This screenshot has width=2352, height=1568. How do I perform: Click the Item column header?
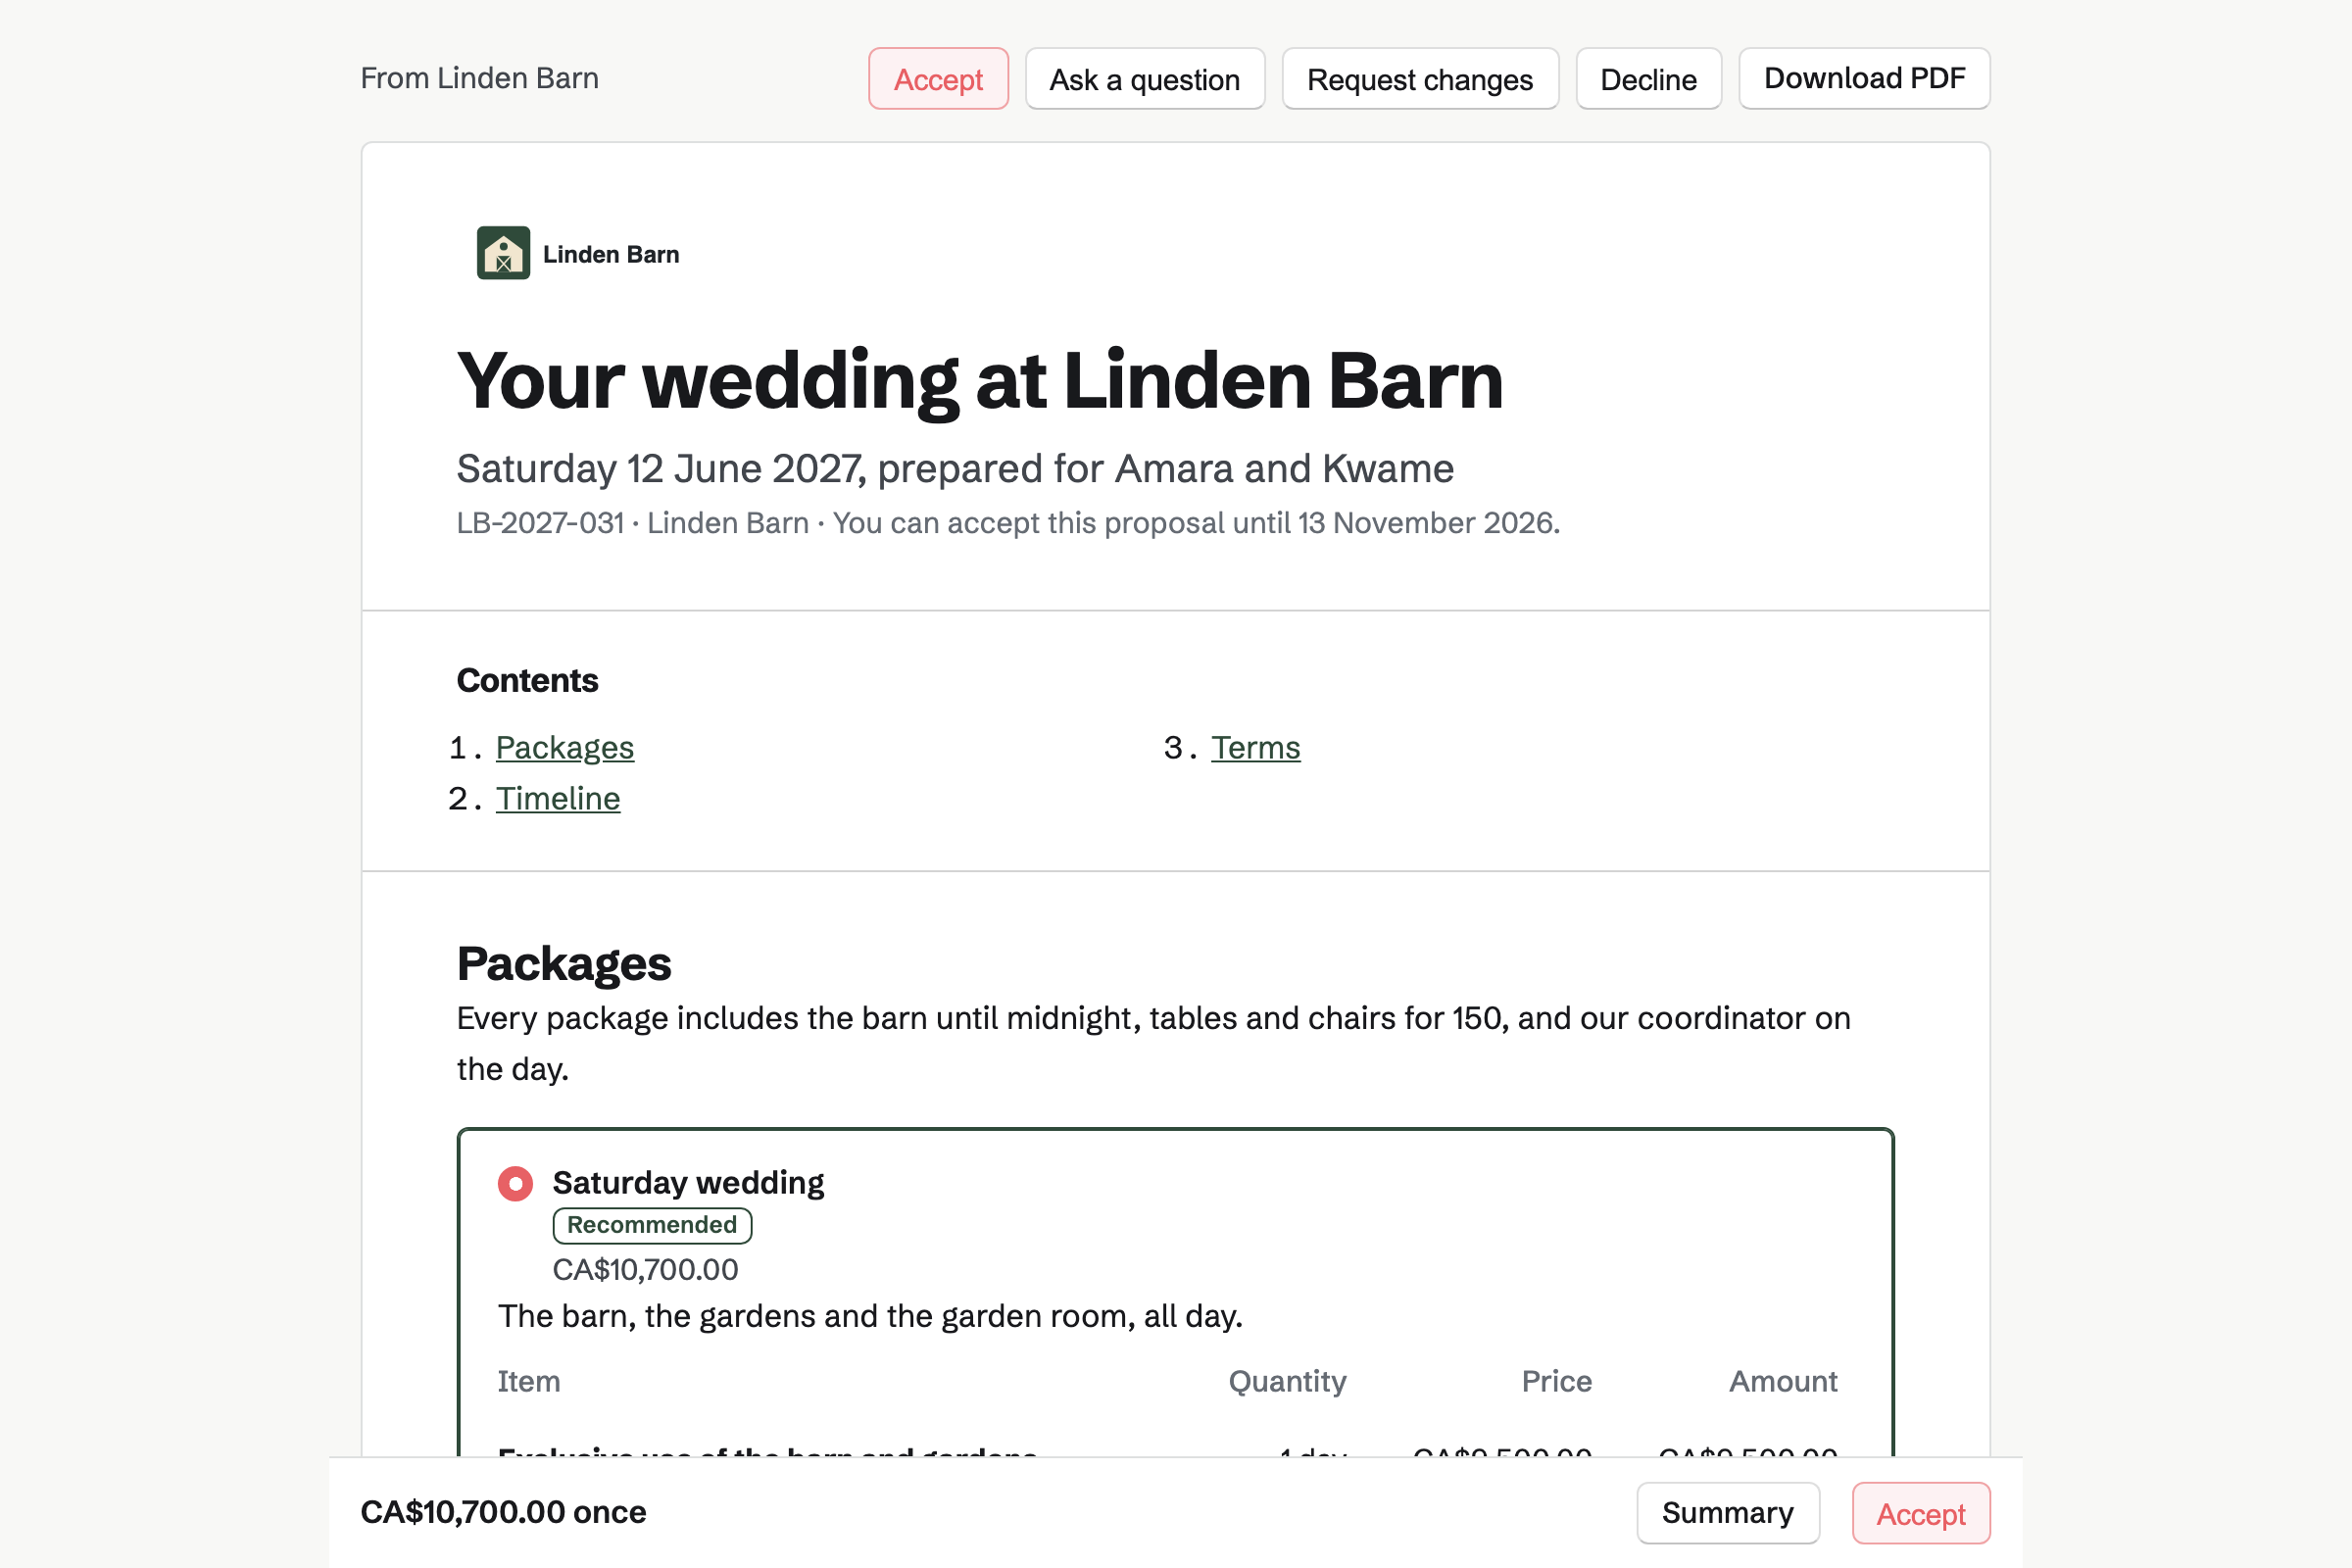tap(529, 1381)
